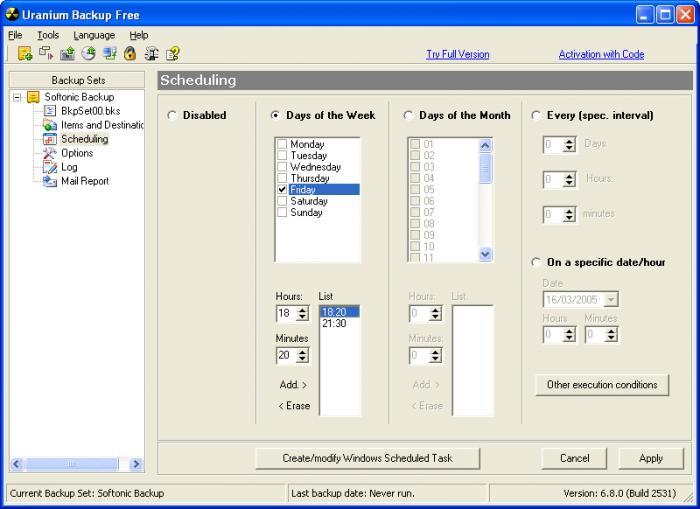This screenshot has width=700, height=509.
Task: Click the help question mark toolbar icon
Action: [x=173, y=54]
